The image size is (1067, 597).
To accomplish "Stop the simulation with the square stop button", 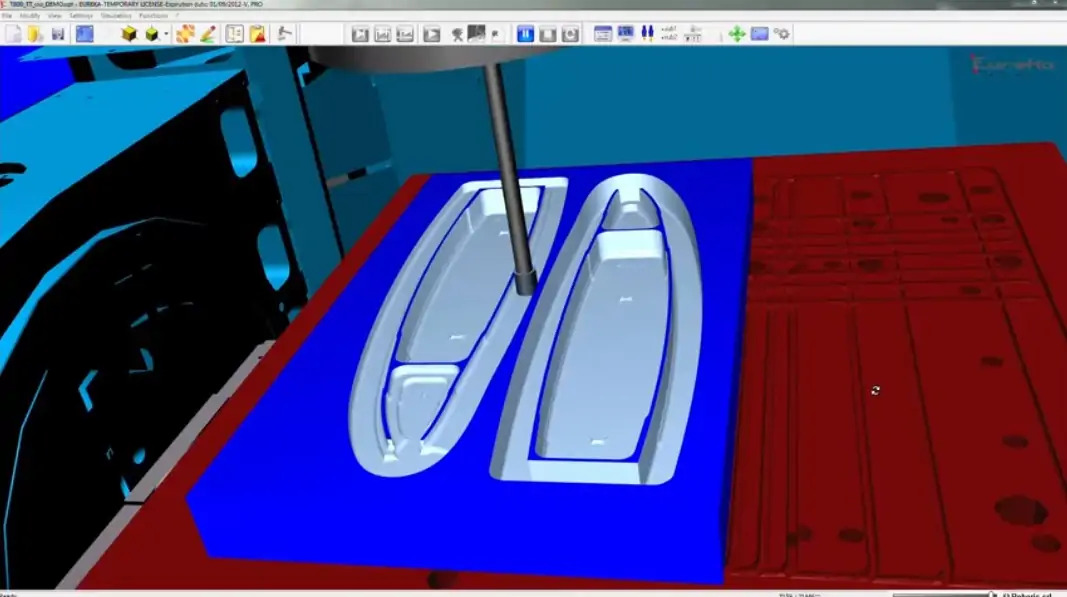I will [548, 33].
